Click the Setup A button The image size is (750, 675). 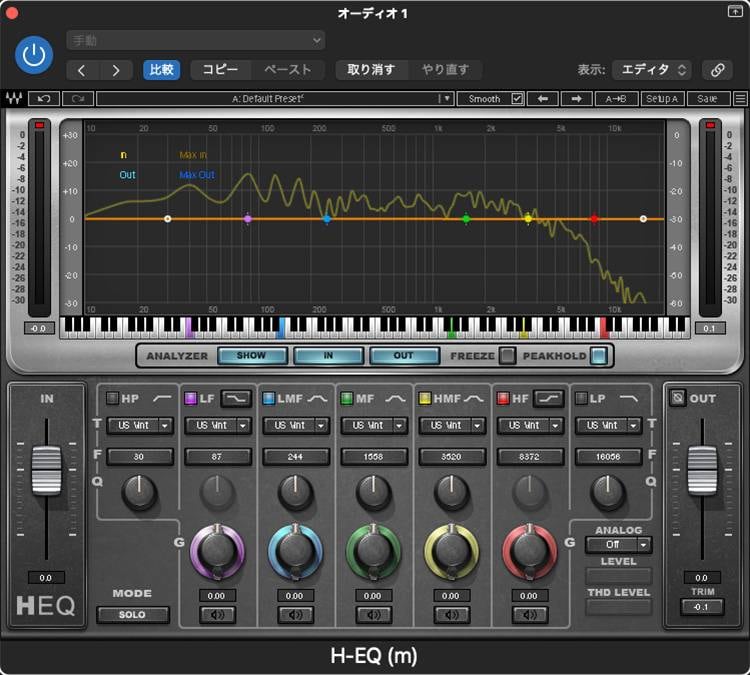pyautogui.click(x=662, y=99)
